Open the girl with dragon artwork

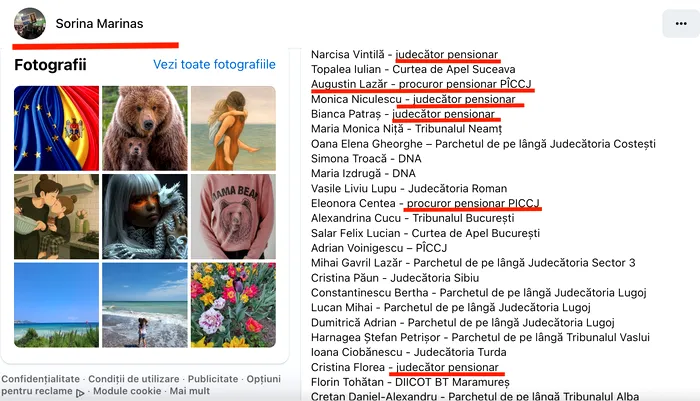tap(145, 217)
